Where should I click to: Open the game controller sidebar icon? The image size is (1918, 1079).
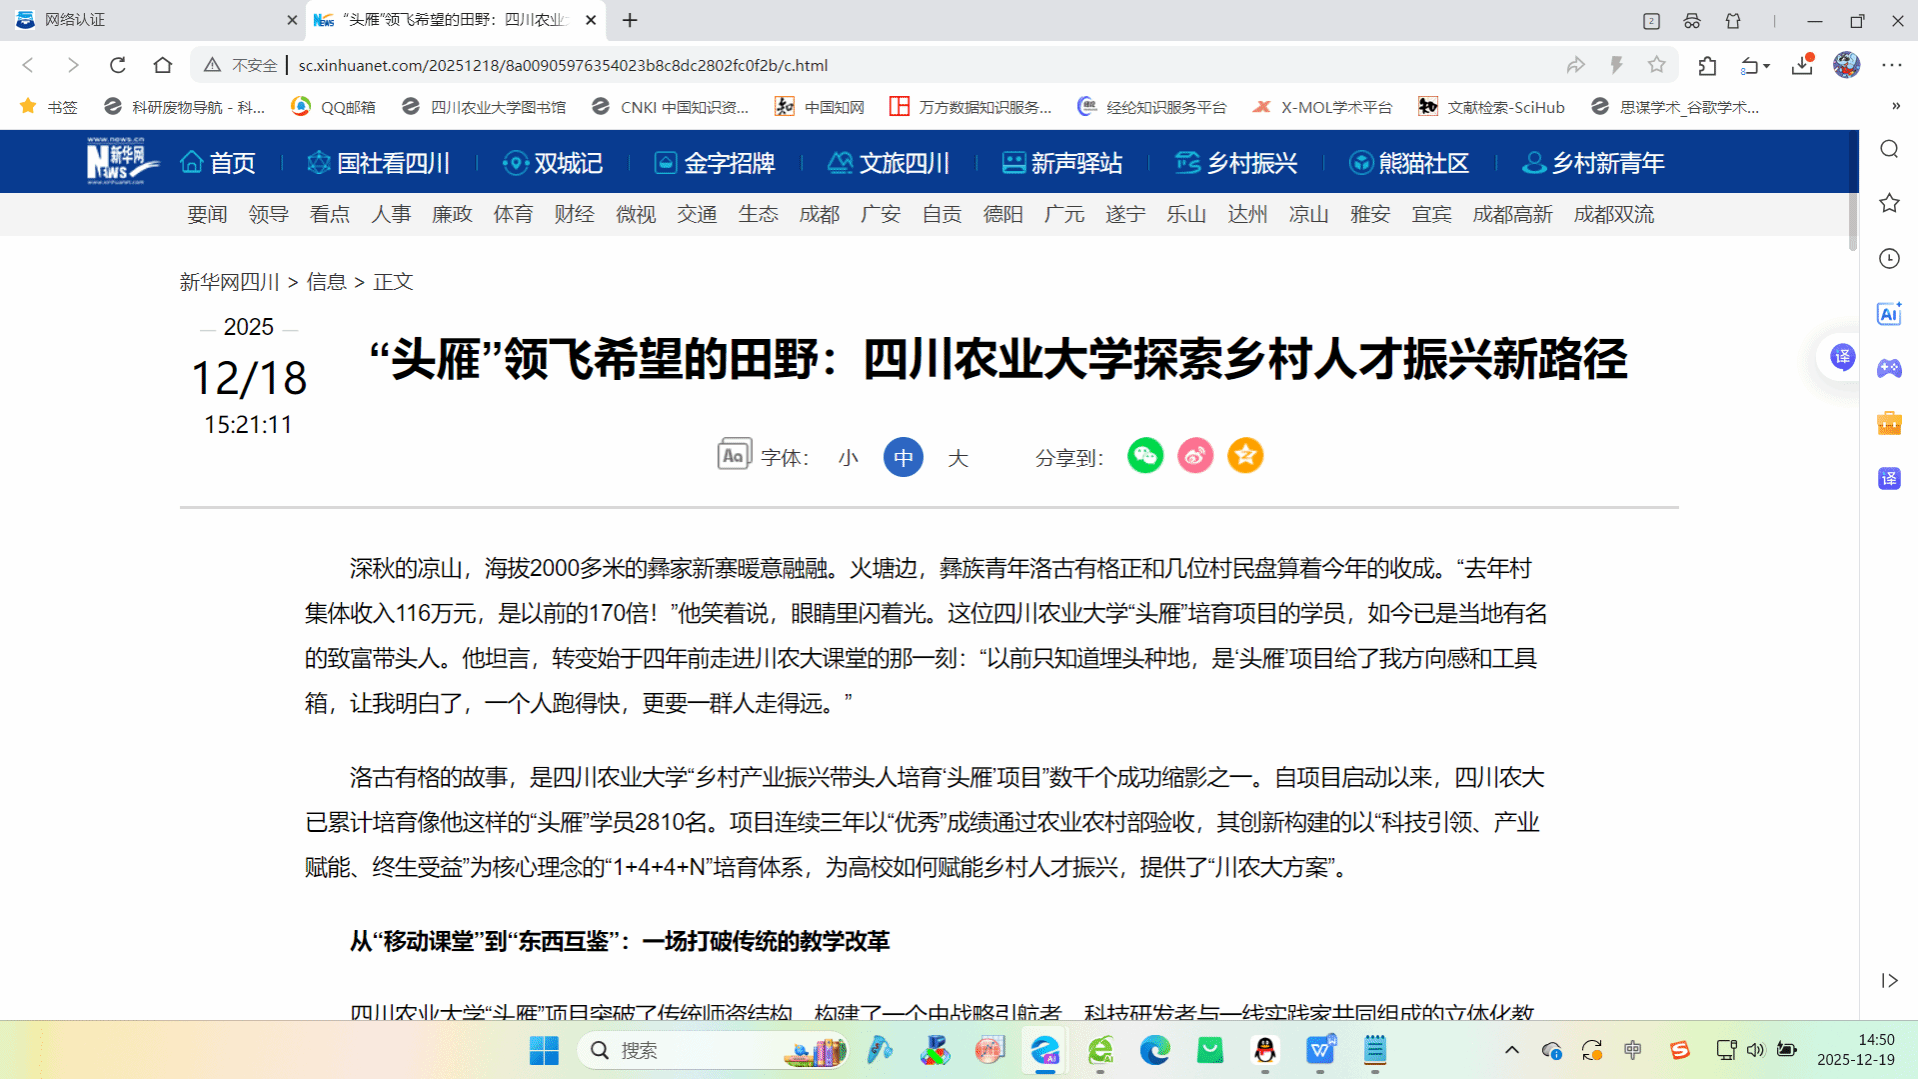(1889, 369)
